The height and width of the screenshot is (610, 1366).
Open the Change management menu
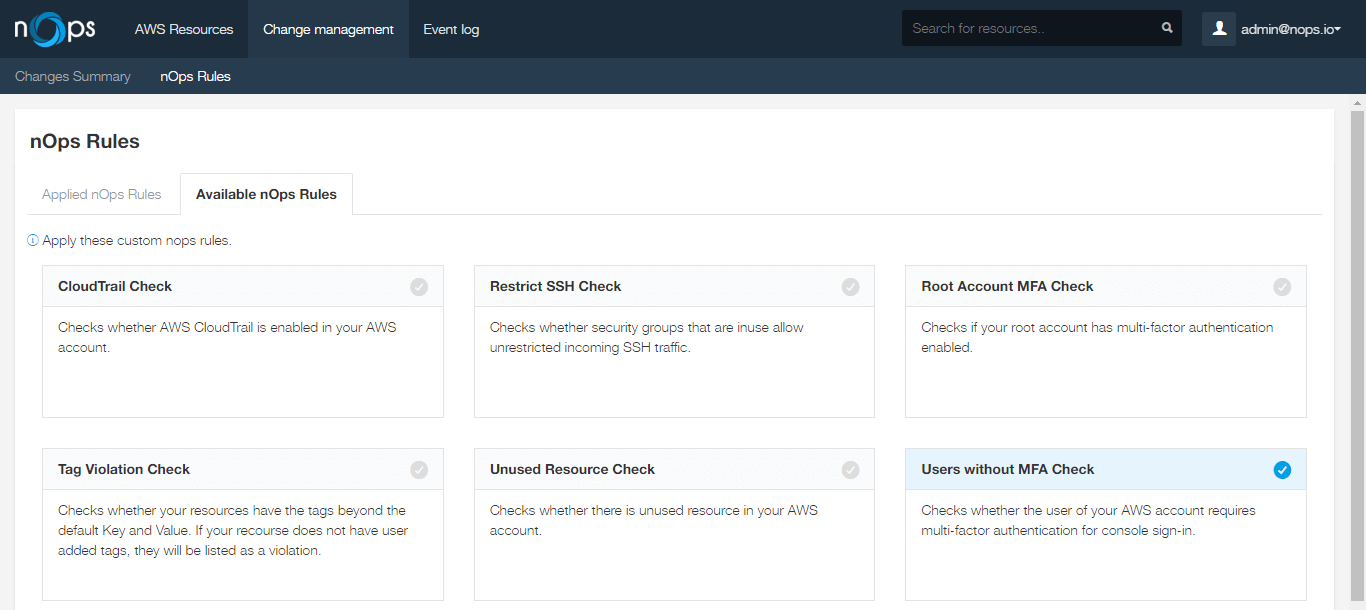coord(328,29)
